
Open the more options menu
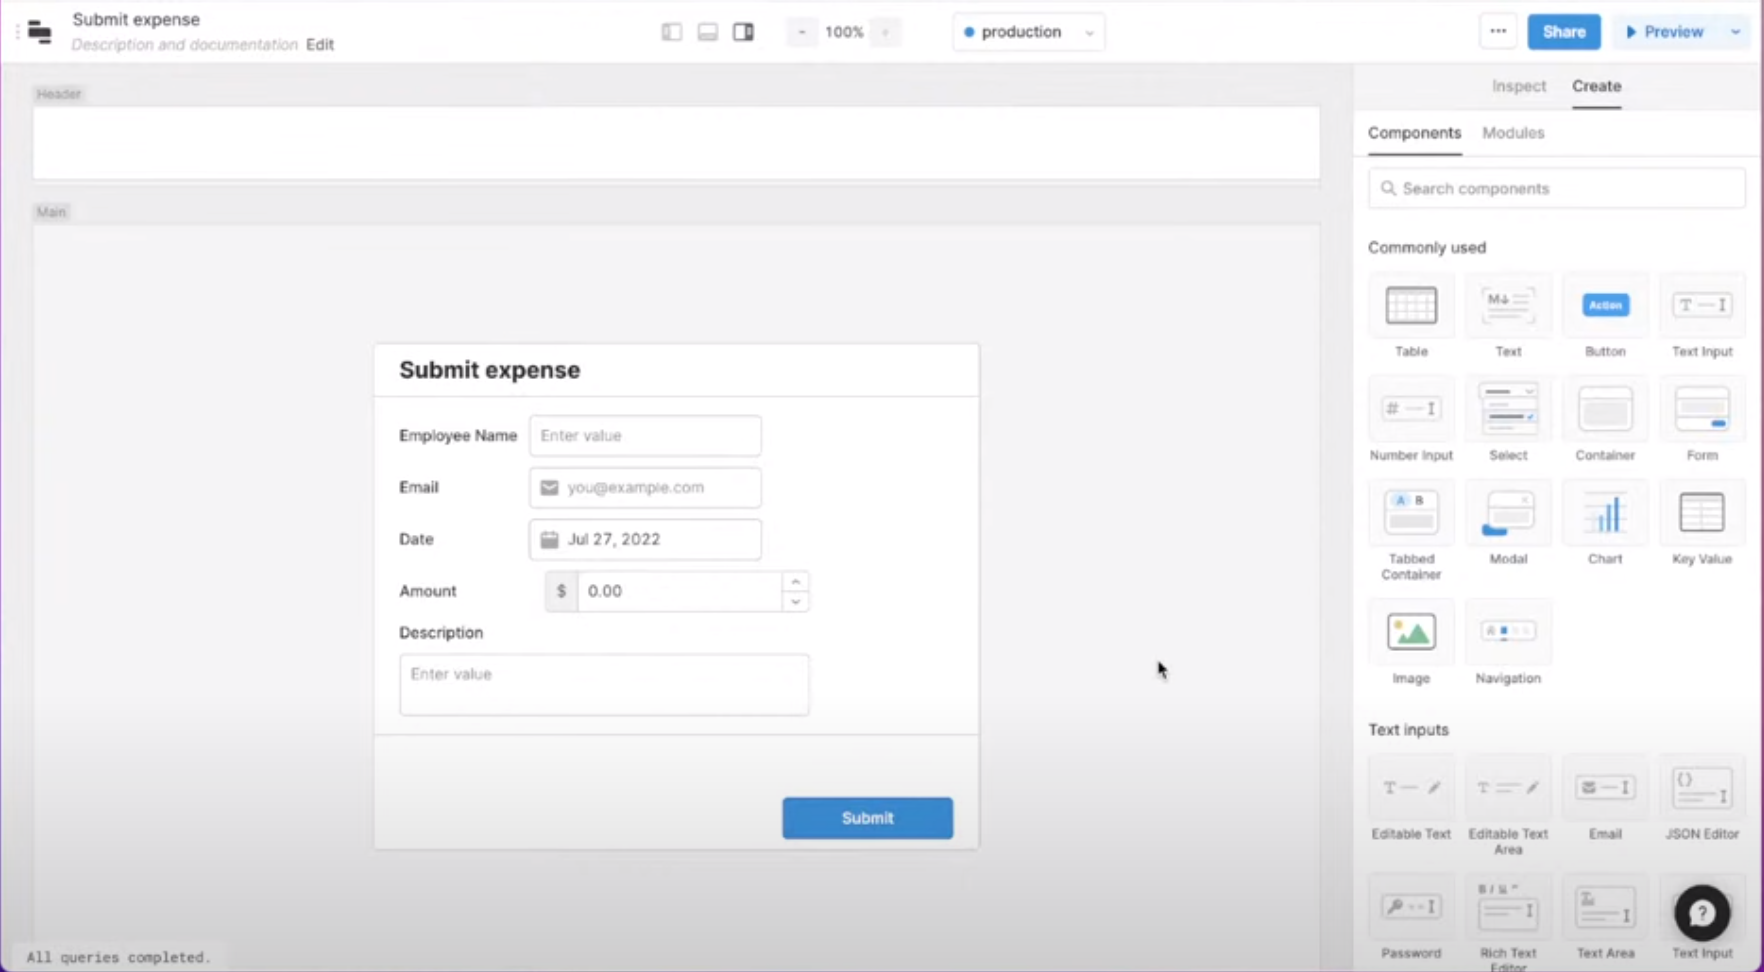tap(1497, 31)
